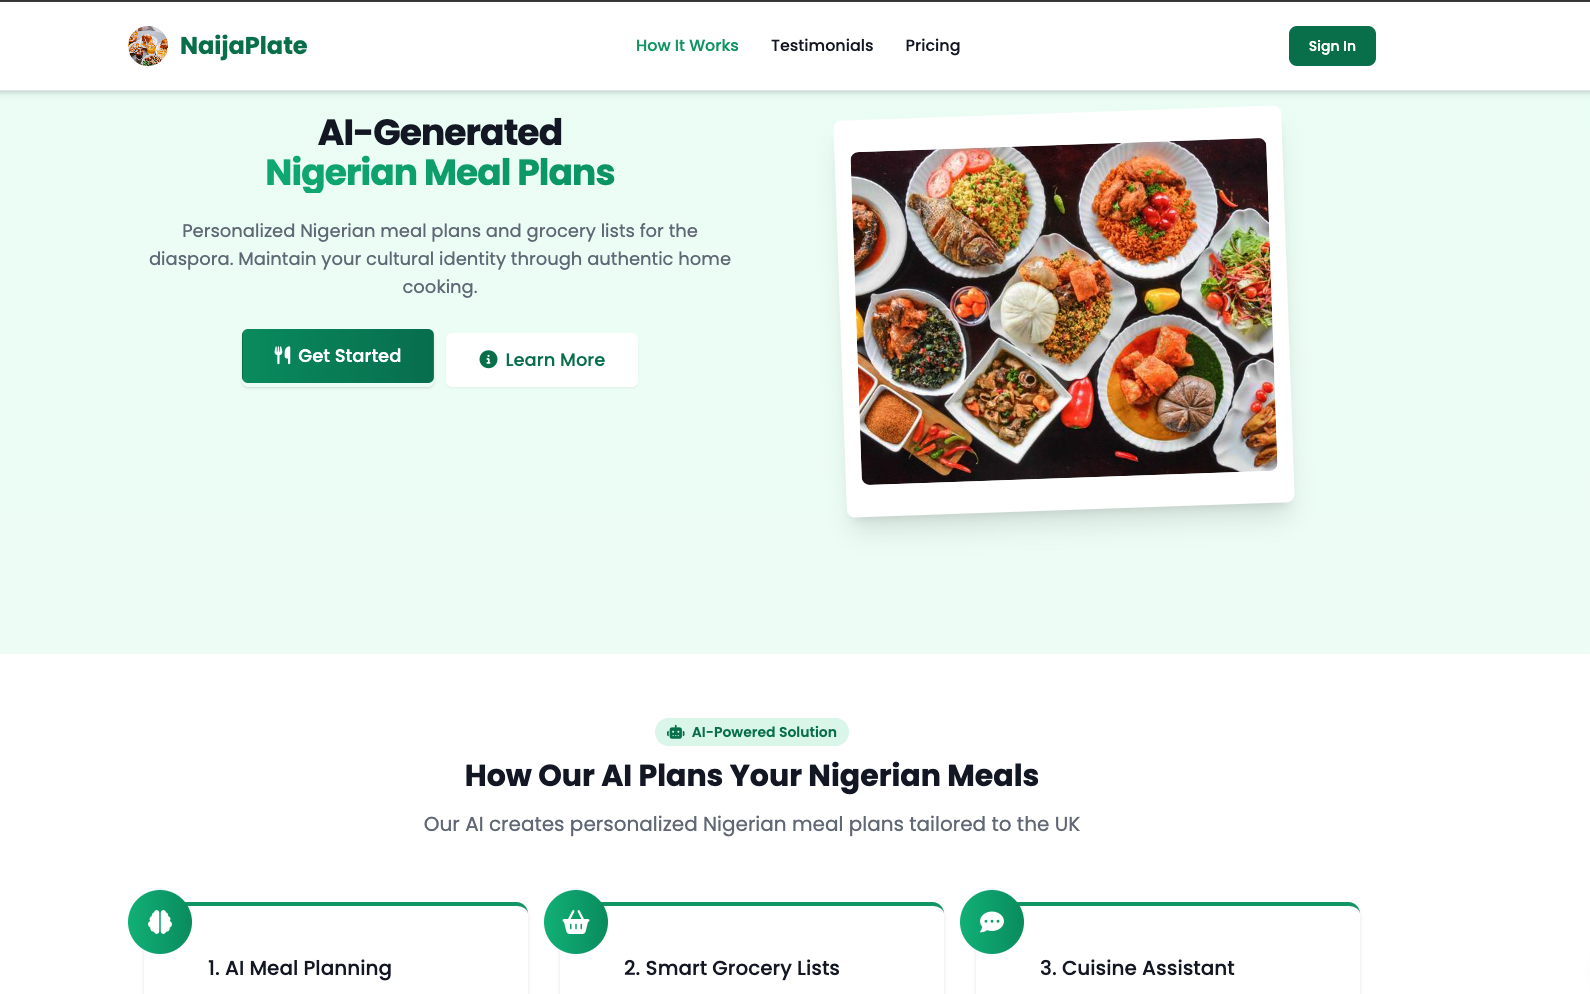Click the Get Started button
The width and height of the screenshot is (1590, 994).
(x=338, y=356)
